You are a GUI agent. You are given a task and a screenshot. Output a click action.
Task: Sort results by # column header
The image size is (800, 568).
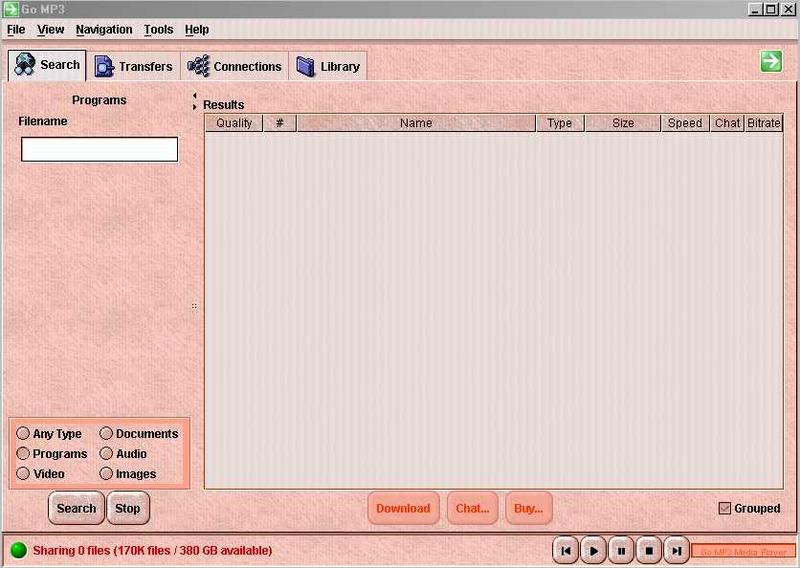[280, 123]
